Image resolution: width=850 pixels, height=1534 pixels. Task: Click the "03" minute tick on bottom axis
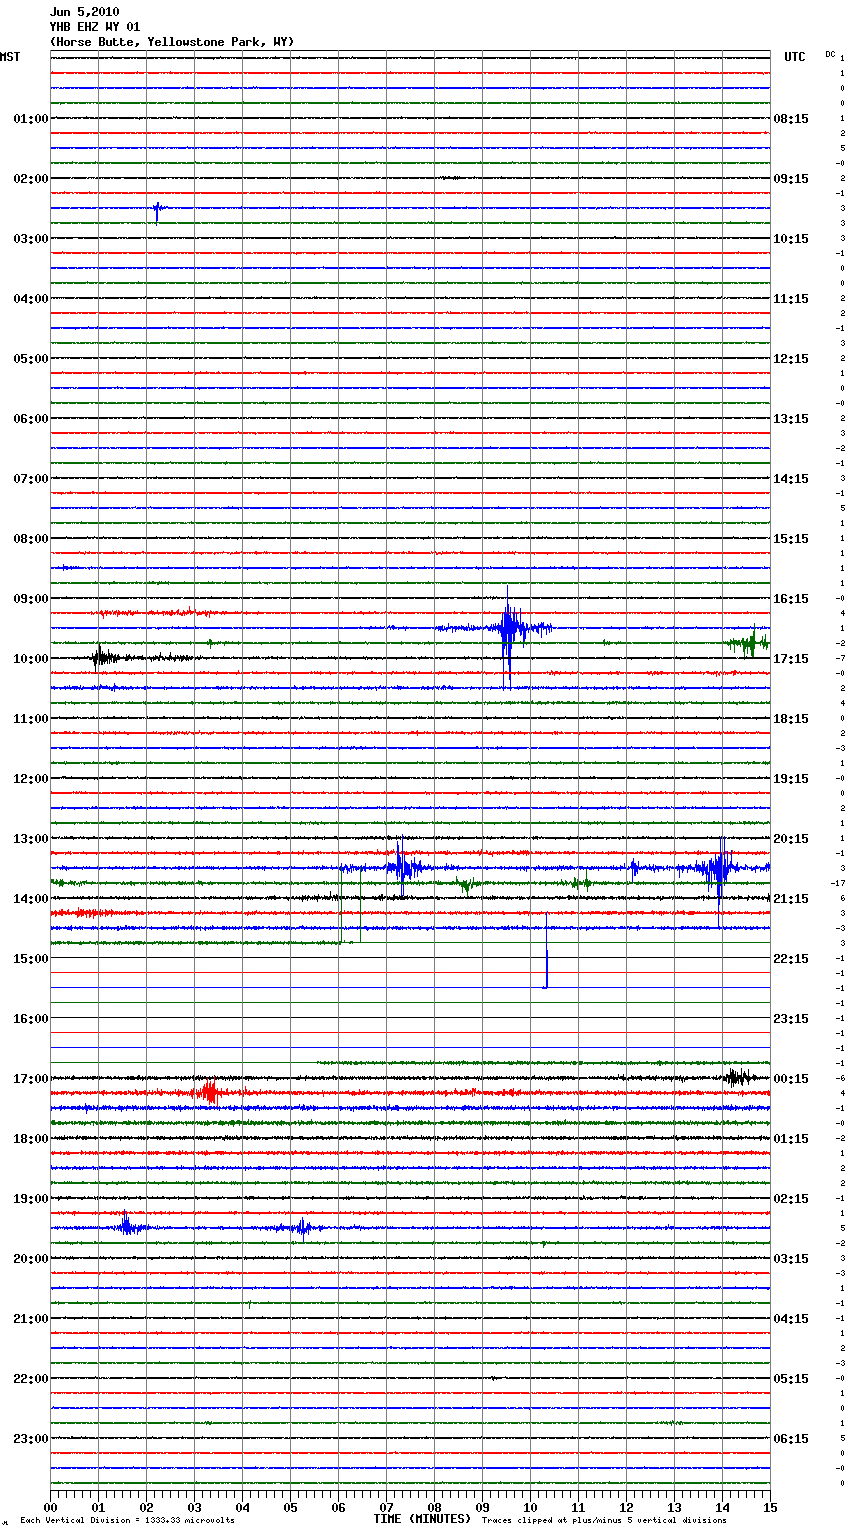pyautogui.click(x=194, y=1506)
